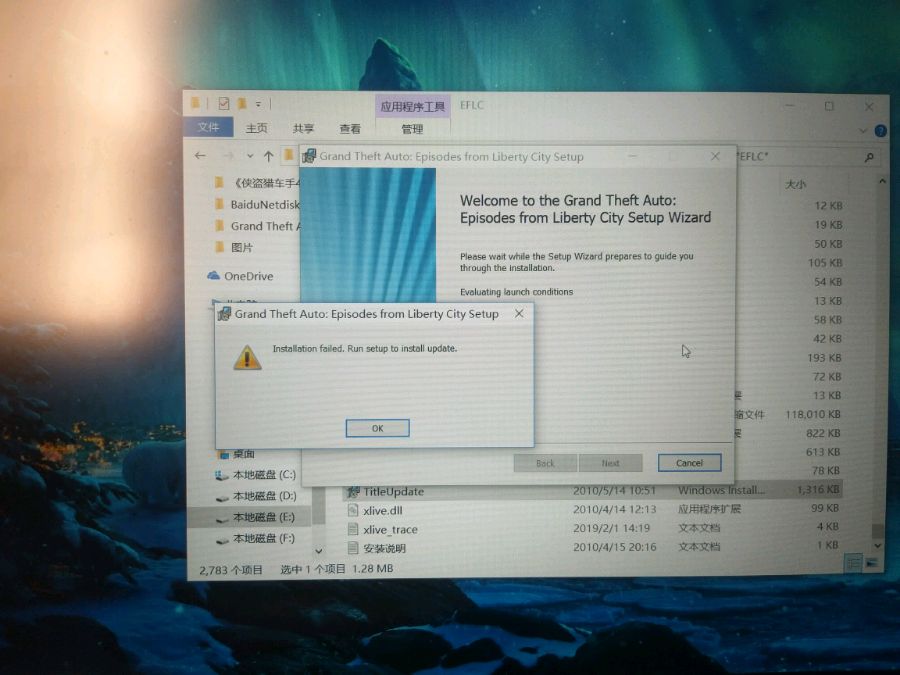Click the OneDrive cloud icon

(x=214, y=276)
